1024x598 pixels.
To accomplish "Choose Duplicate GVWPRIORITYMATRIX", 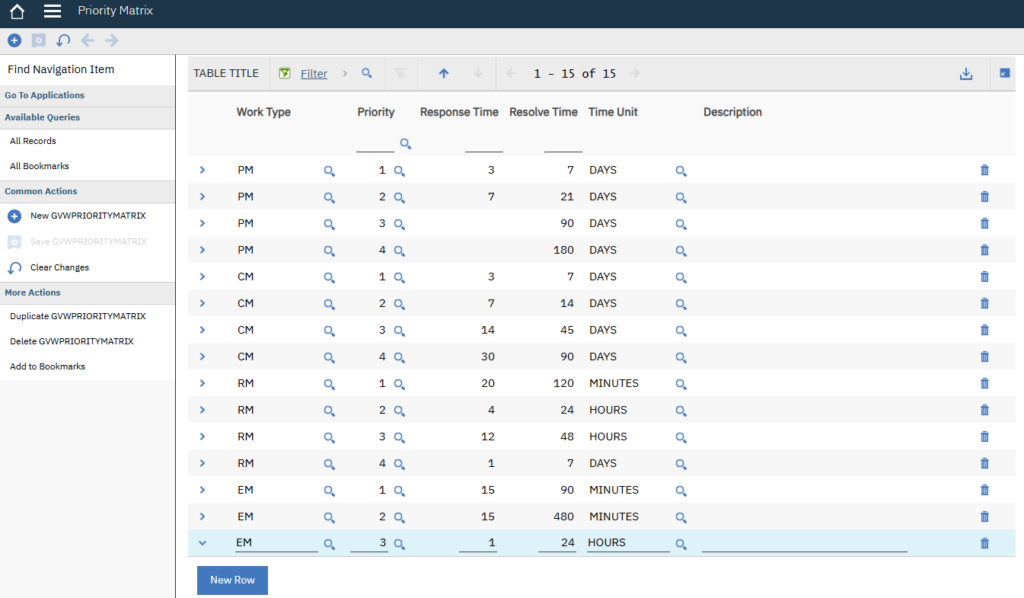I will (x=78, y=316).
